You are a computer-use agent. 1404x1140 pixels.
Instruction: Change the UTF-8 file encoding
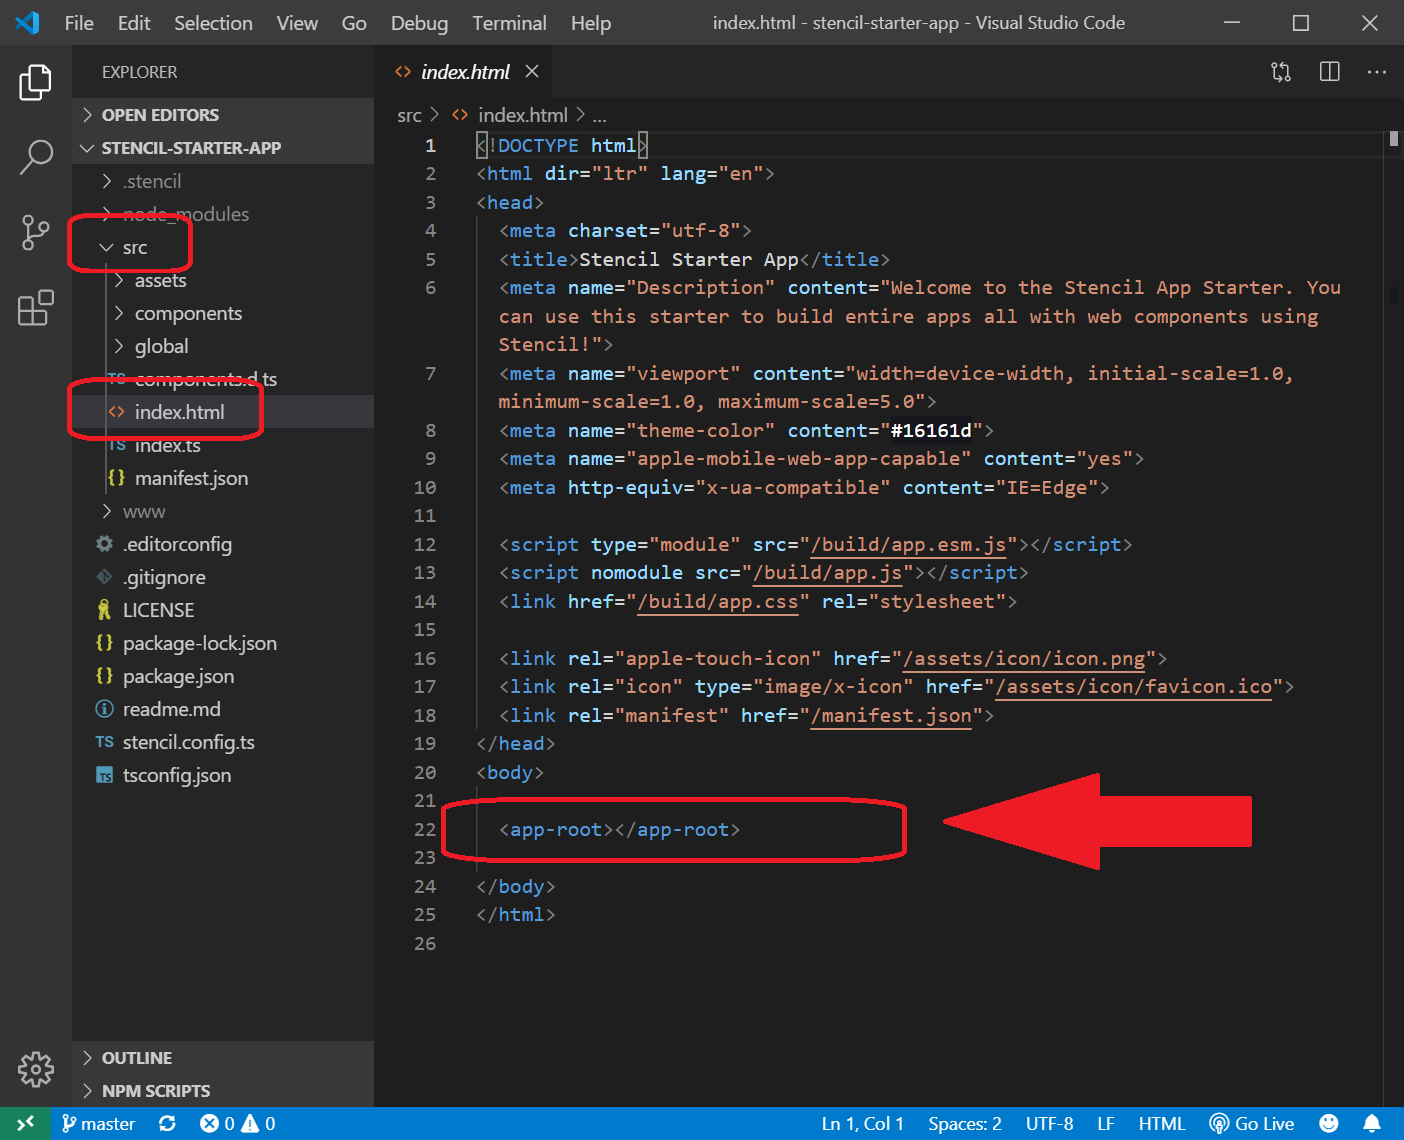[1049, 1124]
